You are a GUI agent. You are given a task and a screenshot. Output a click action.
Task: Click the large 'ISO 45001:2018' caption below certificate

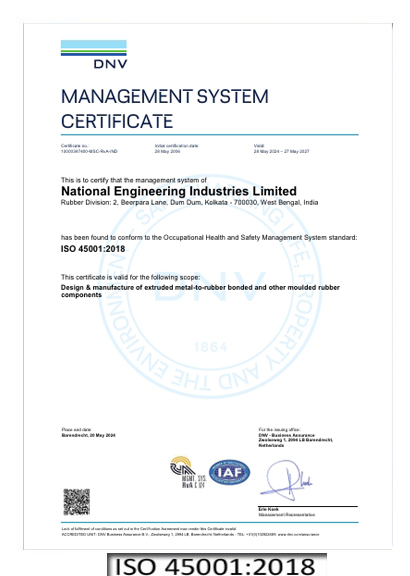[215, 566]
